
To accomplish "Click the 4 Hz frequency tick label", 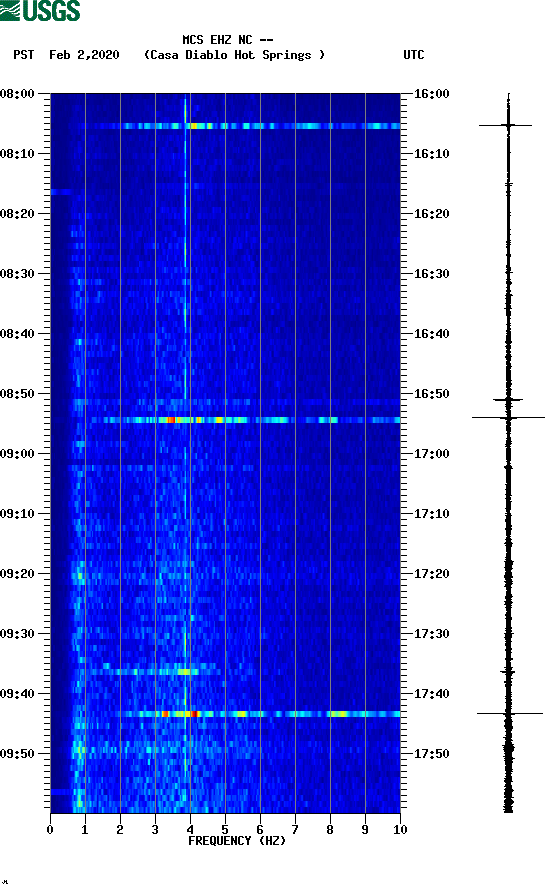I will coord(190,830).
